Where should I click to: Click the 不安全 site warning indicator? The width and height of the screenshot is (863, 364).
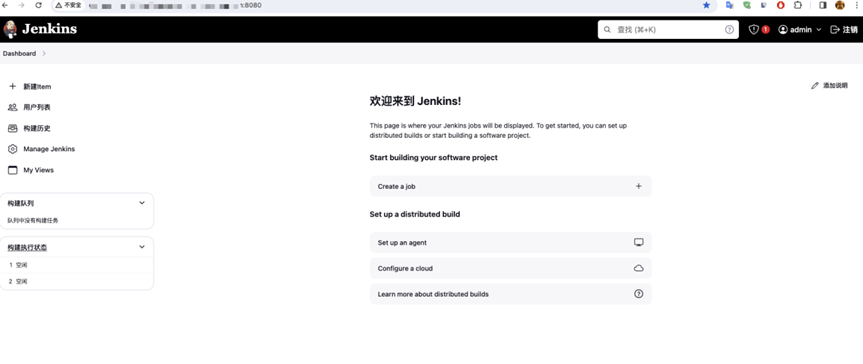point(68,5)
